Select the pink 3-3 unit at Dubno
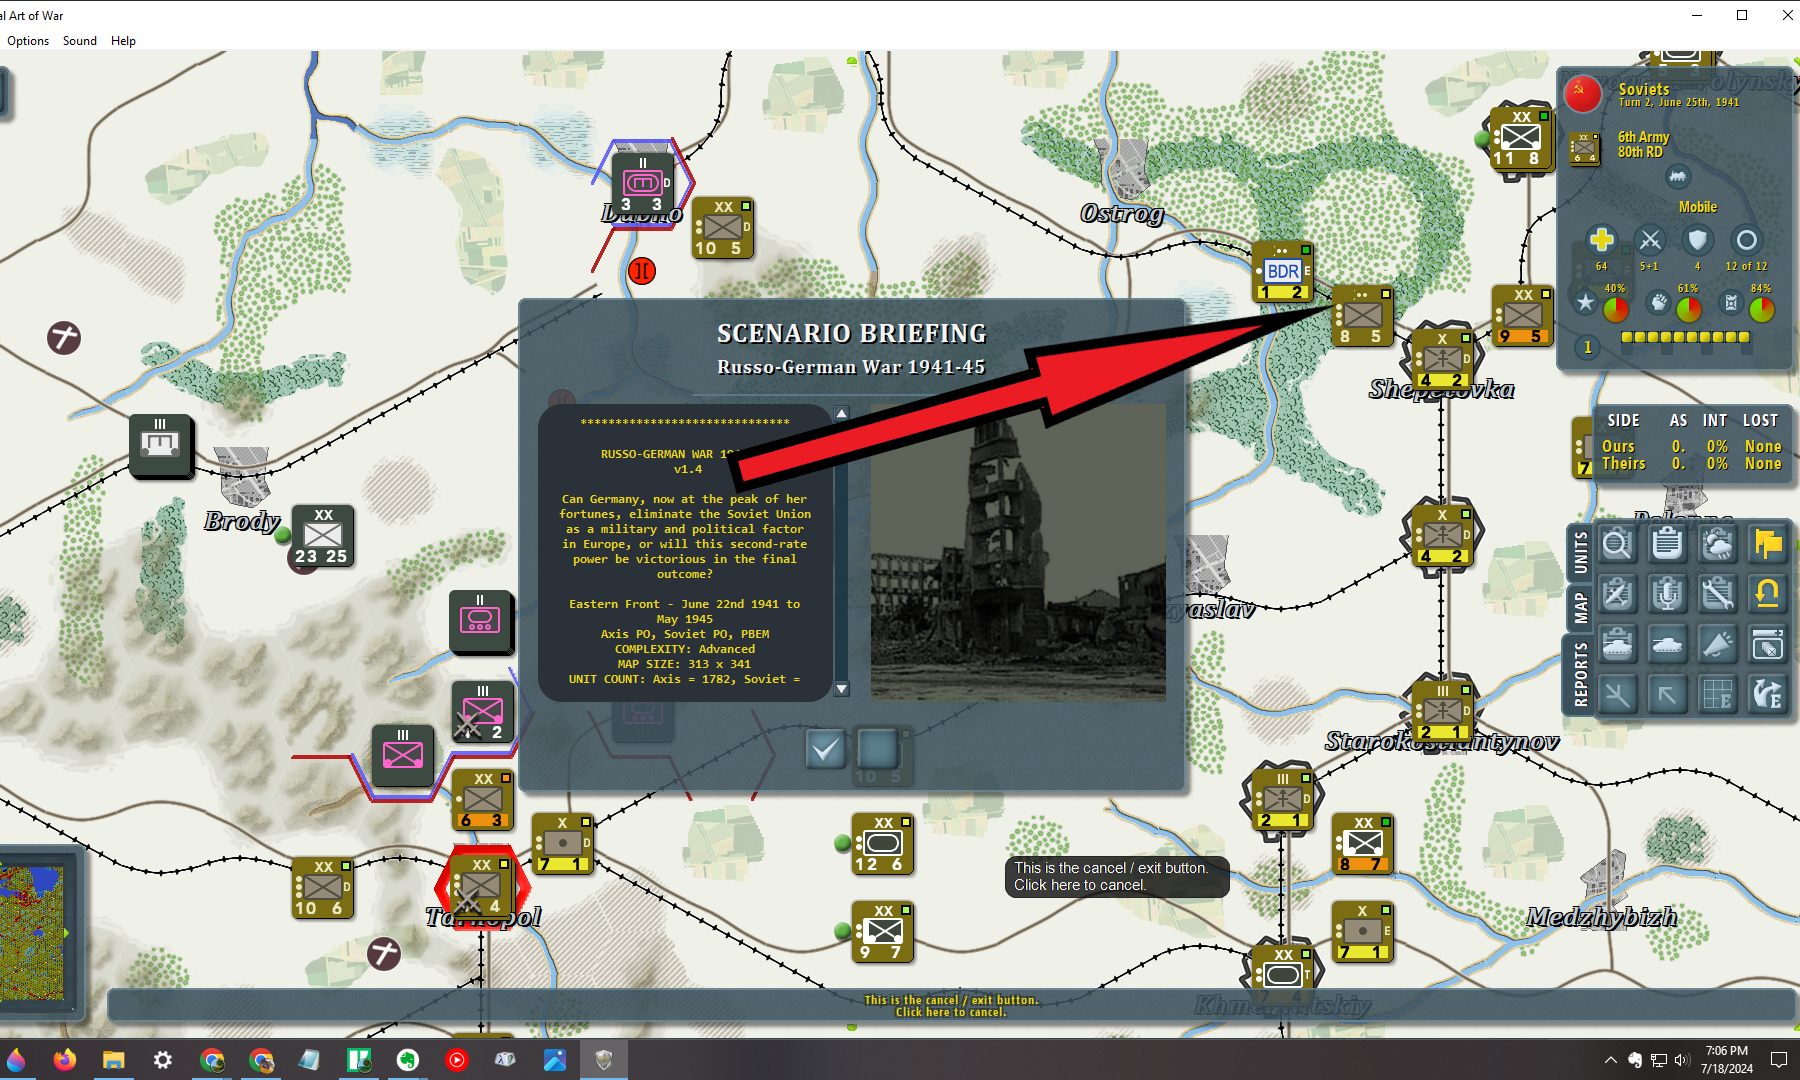The image size is (1800, 1080). pyautogui.click(x=642, y=184)
